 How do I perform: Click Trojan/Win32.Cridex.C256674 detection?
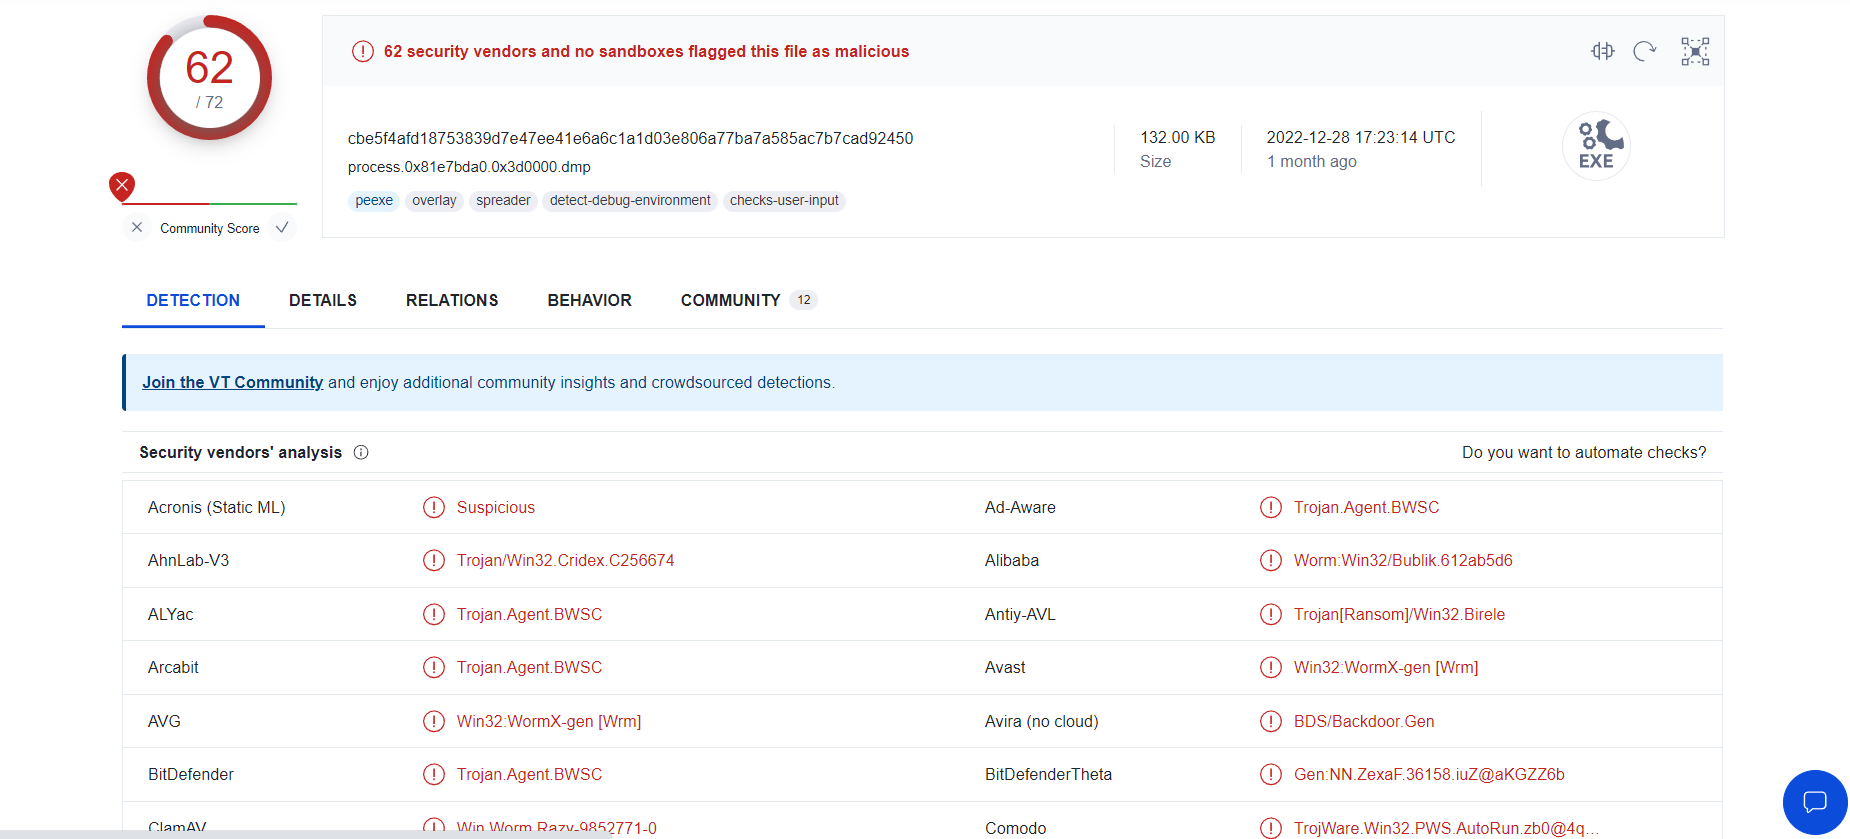point(565,560)
